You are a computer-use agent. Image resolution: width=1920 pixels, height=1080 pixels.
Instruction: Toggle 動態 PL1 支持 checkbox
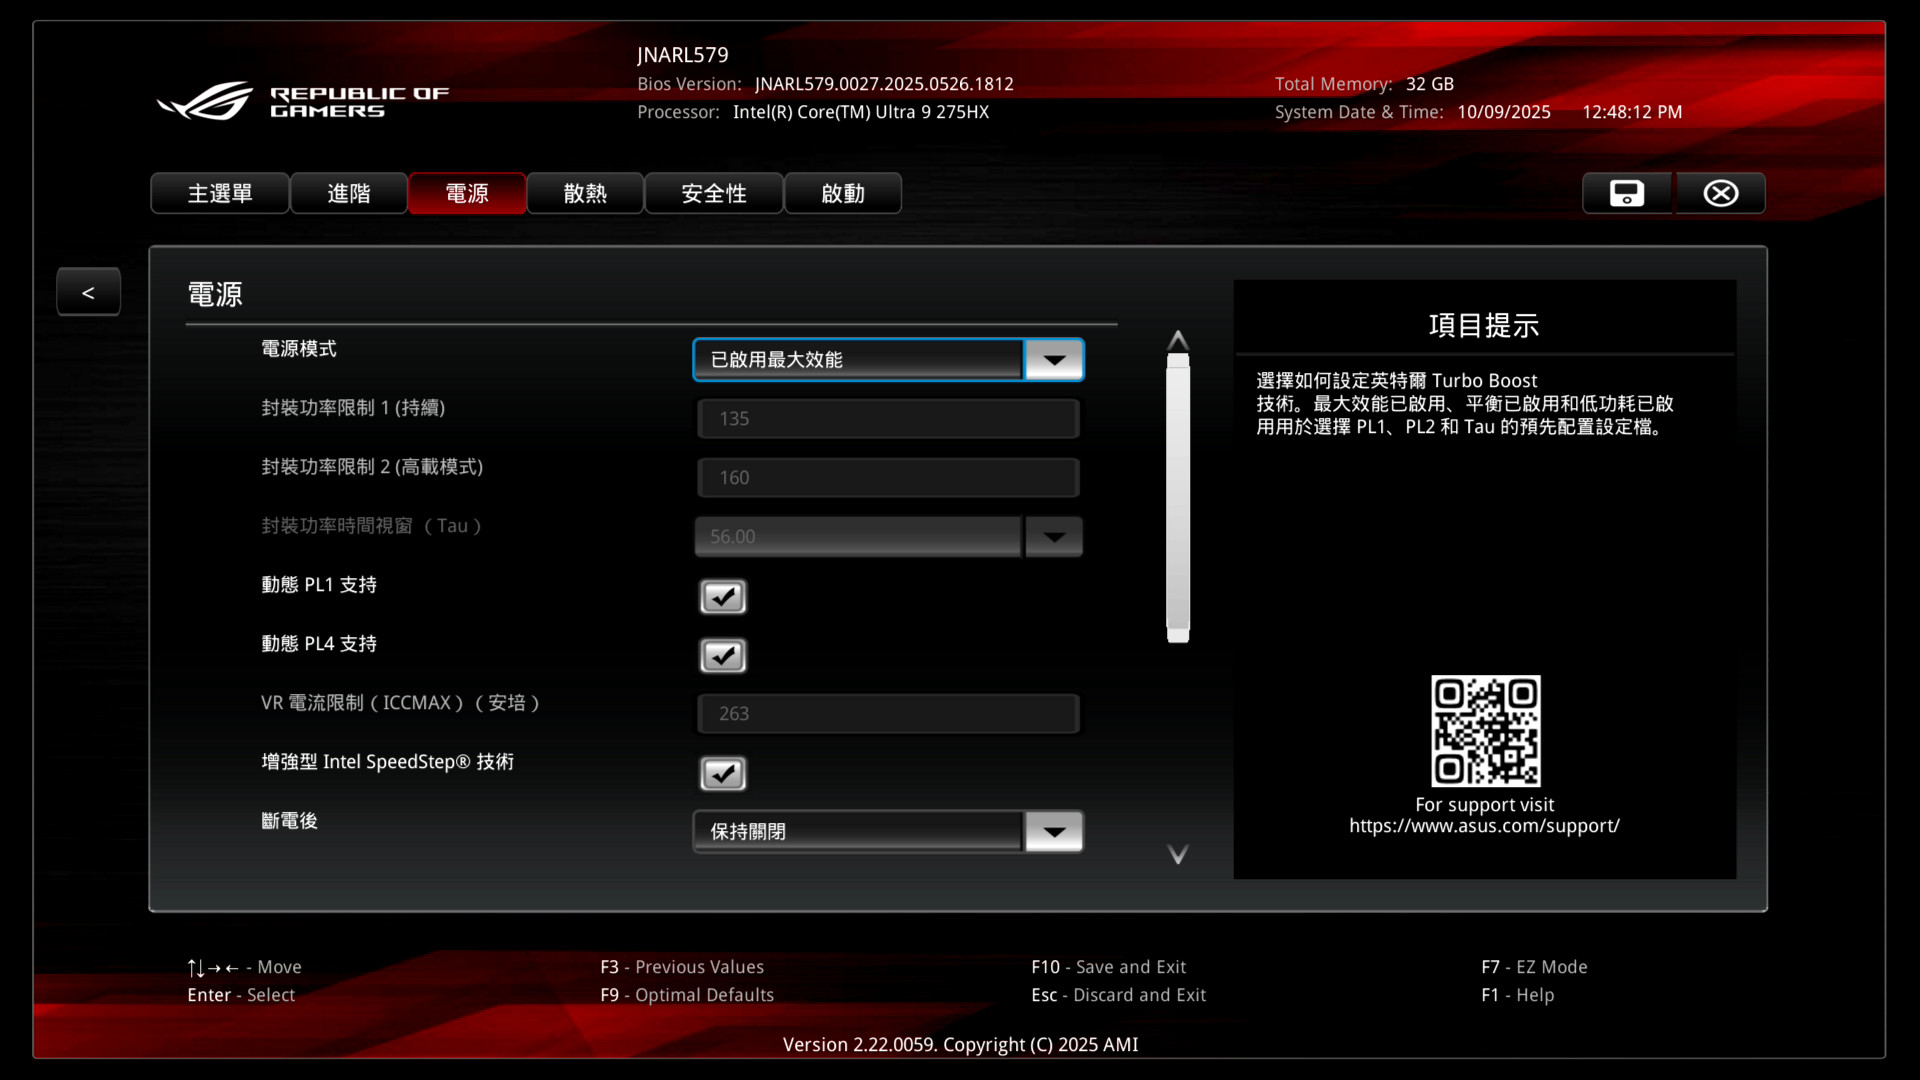(x=722, y=597)
